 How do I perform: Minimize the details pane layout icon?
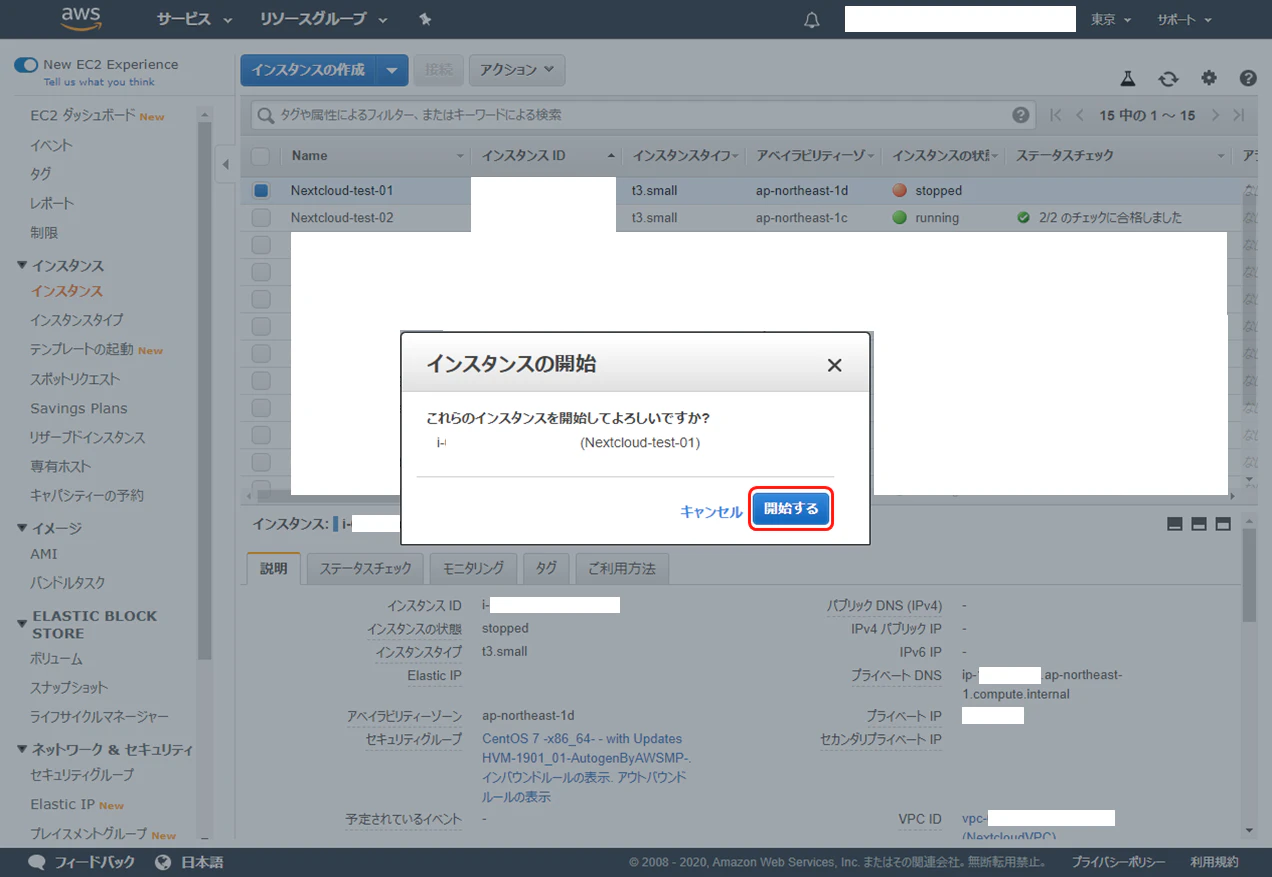click(x=1175, y=524)
